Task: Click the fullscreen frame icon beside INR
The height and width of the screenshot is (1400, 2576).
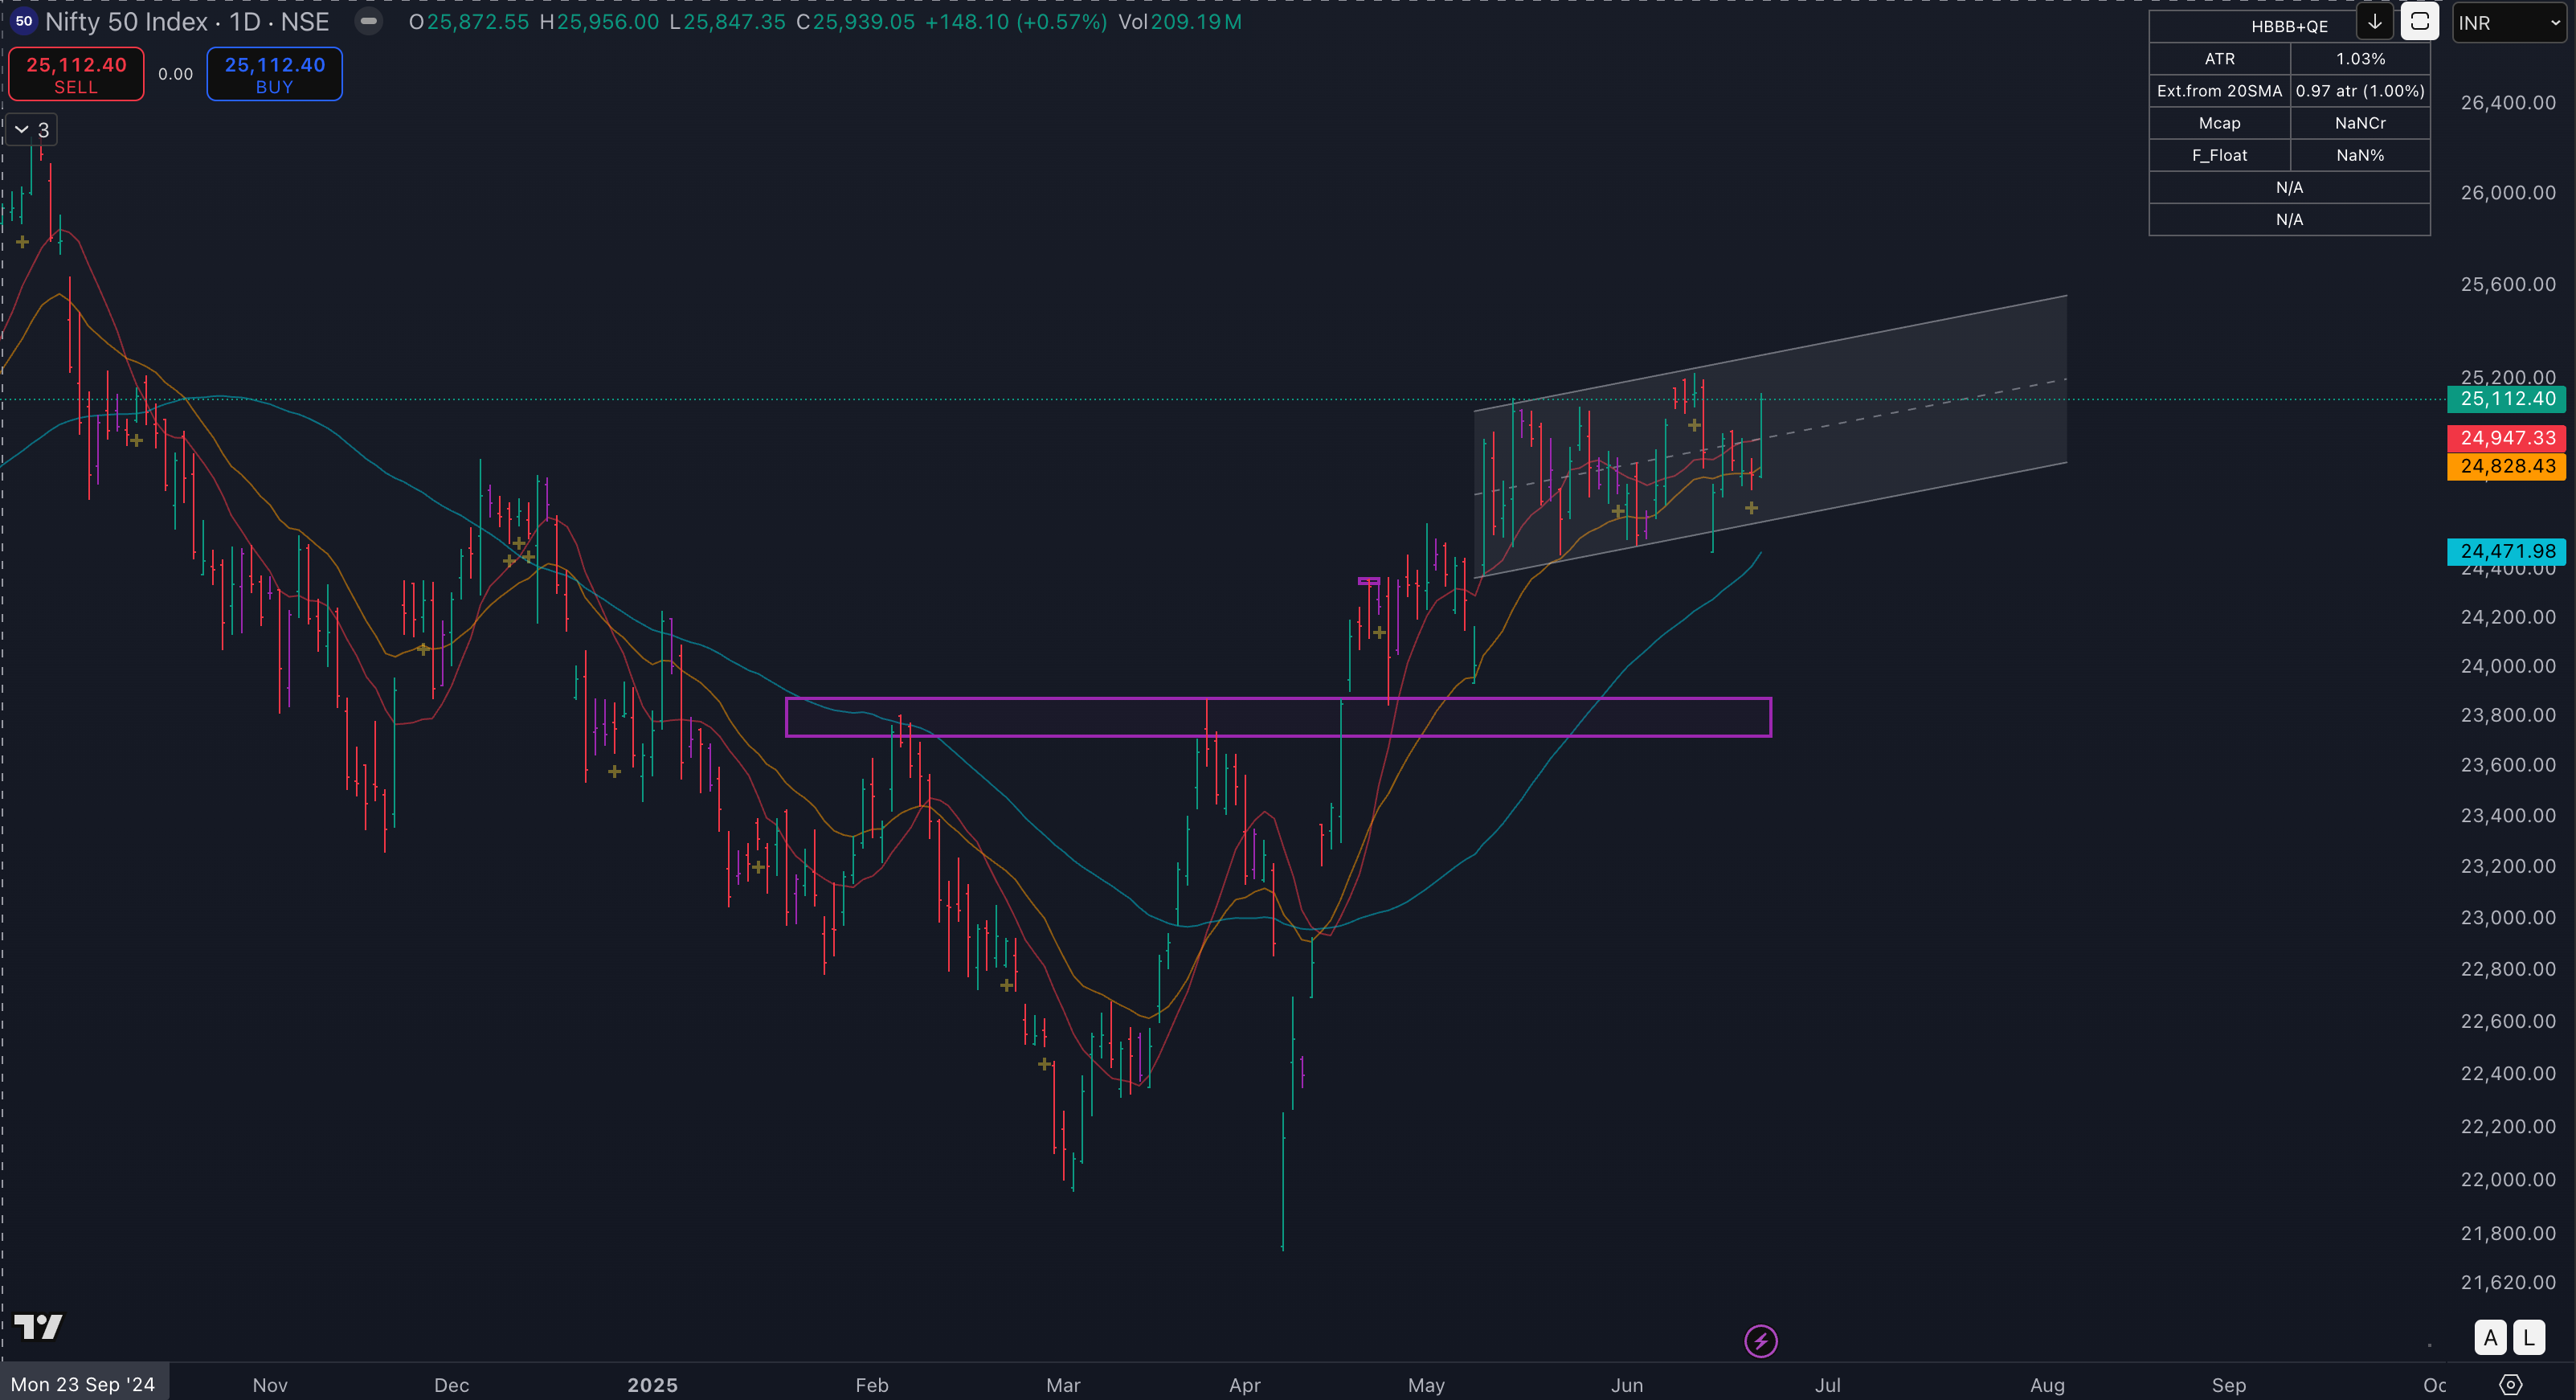Action: 2419,22
